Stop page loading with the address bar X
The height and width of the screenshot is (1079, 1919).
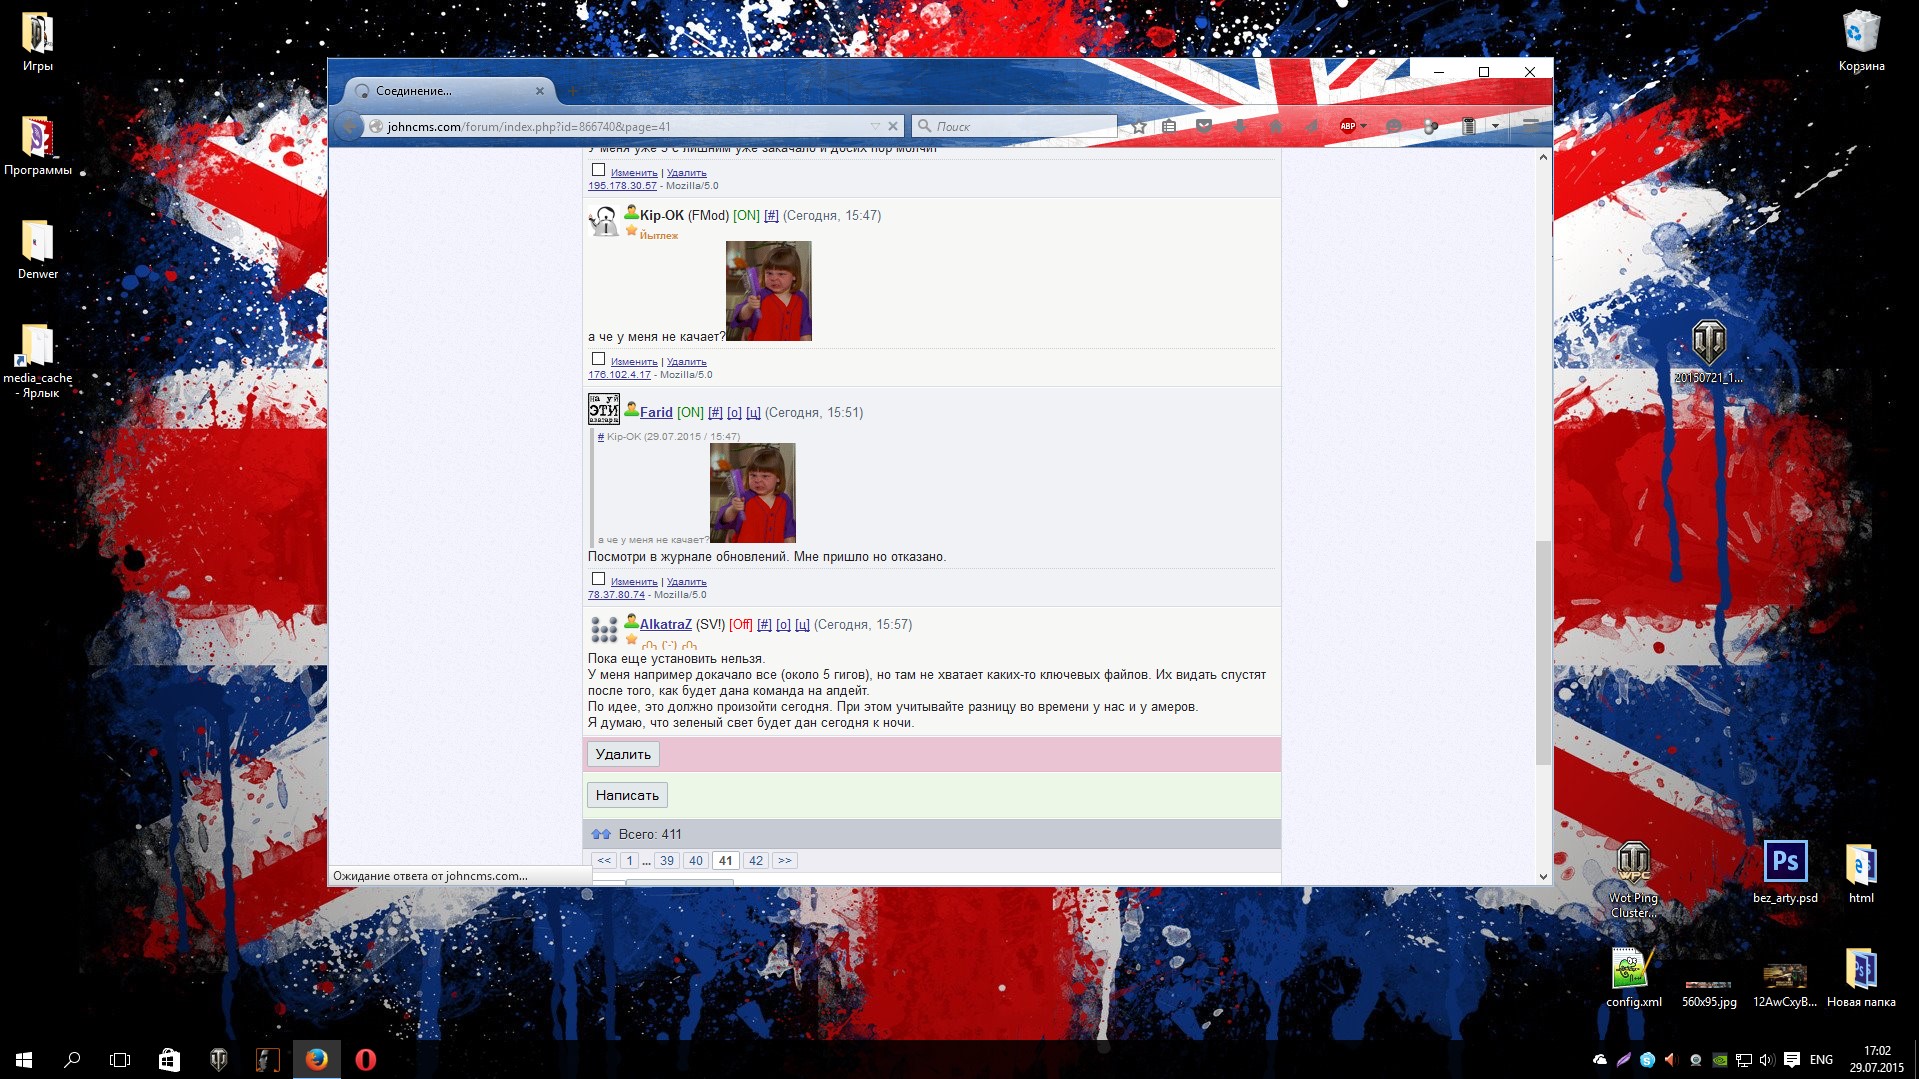(893, 126)
